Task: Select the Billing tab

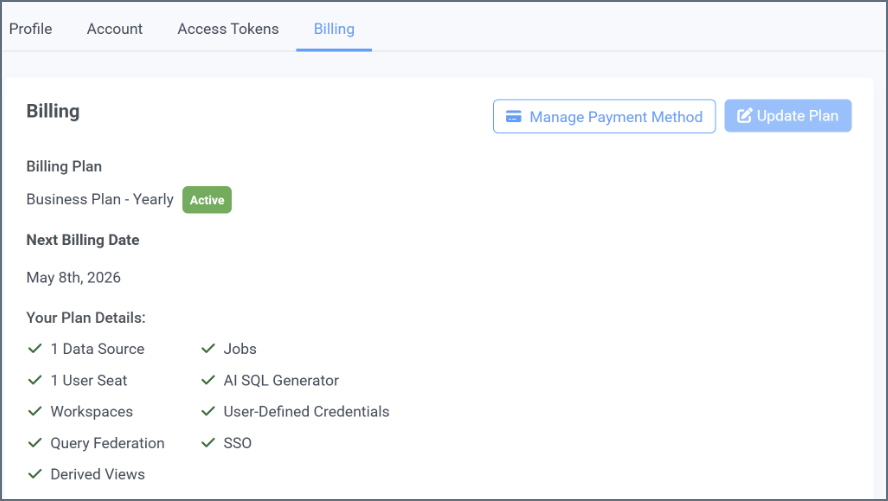Action: coord(334,29)
